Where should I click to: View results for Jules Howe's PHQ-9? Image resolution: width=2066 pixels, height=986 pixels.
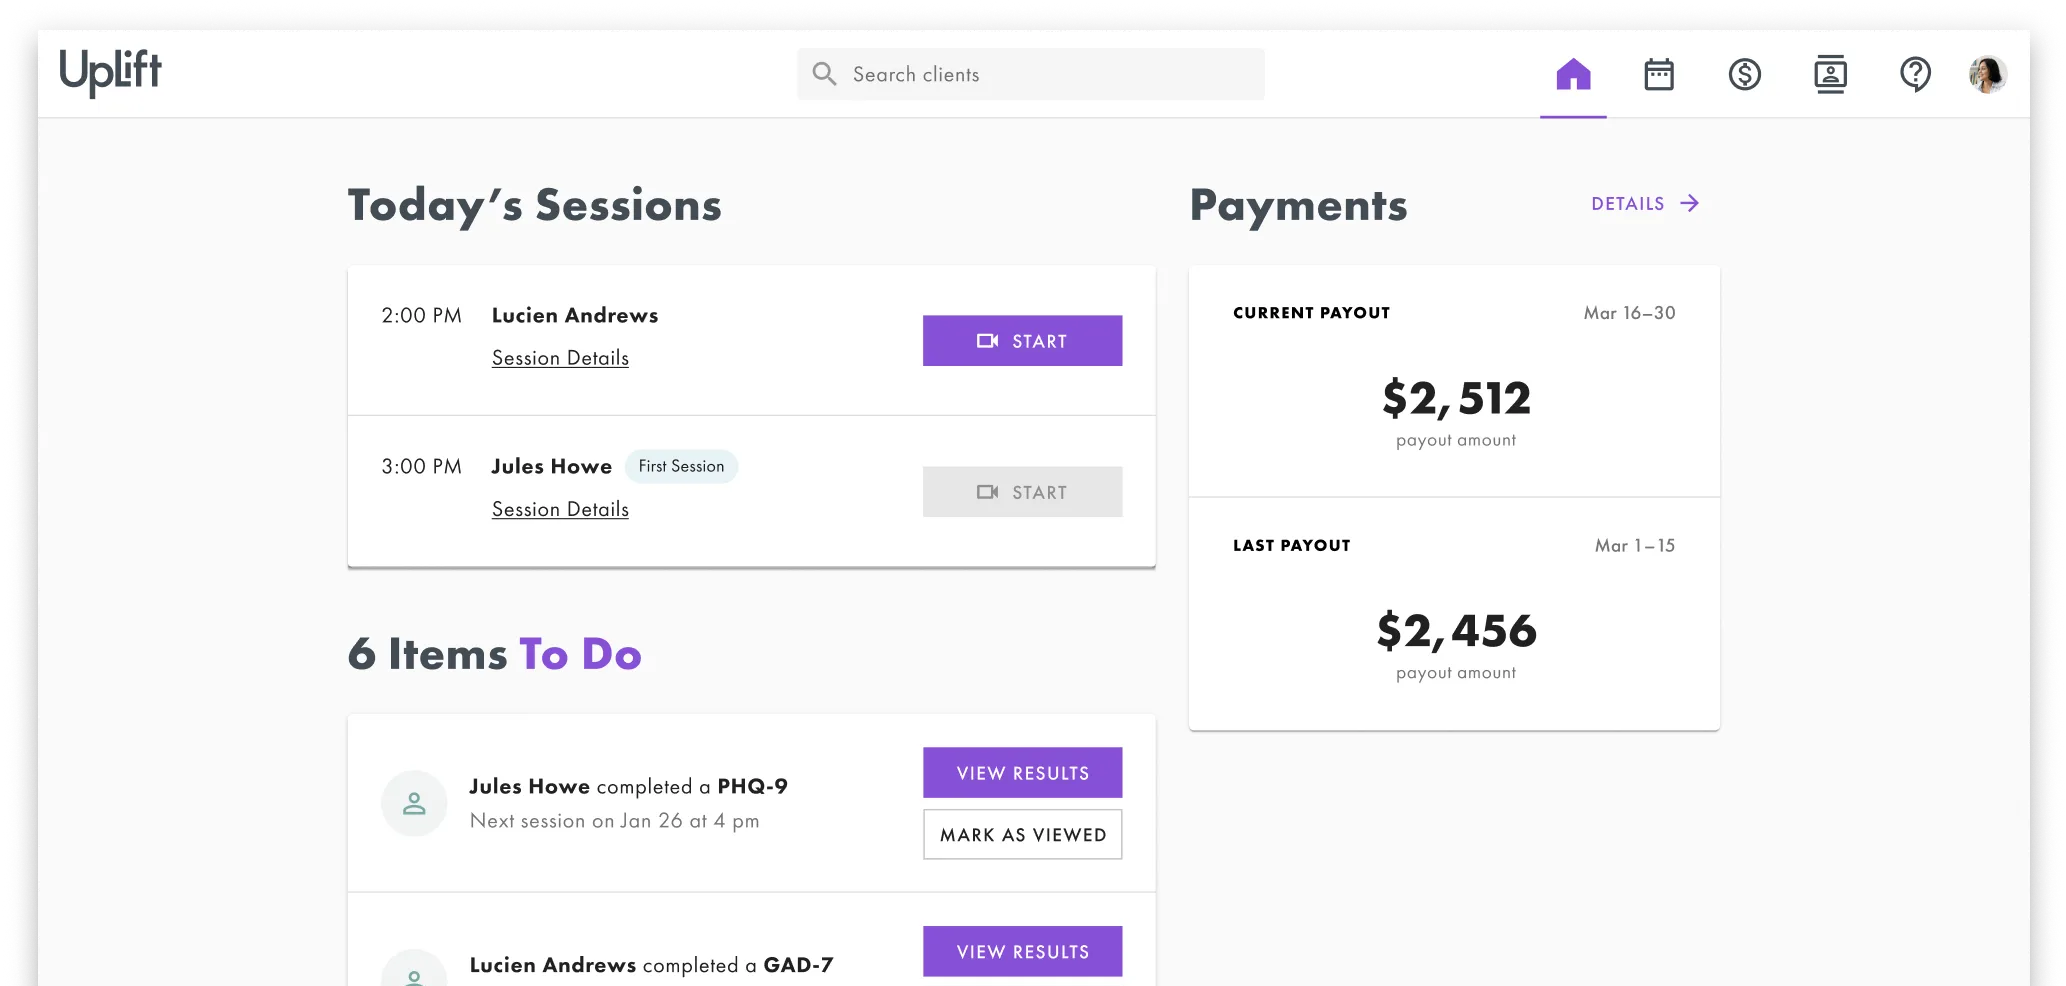tap(1022, 773)
